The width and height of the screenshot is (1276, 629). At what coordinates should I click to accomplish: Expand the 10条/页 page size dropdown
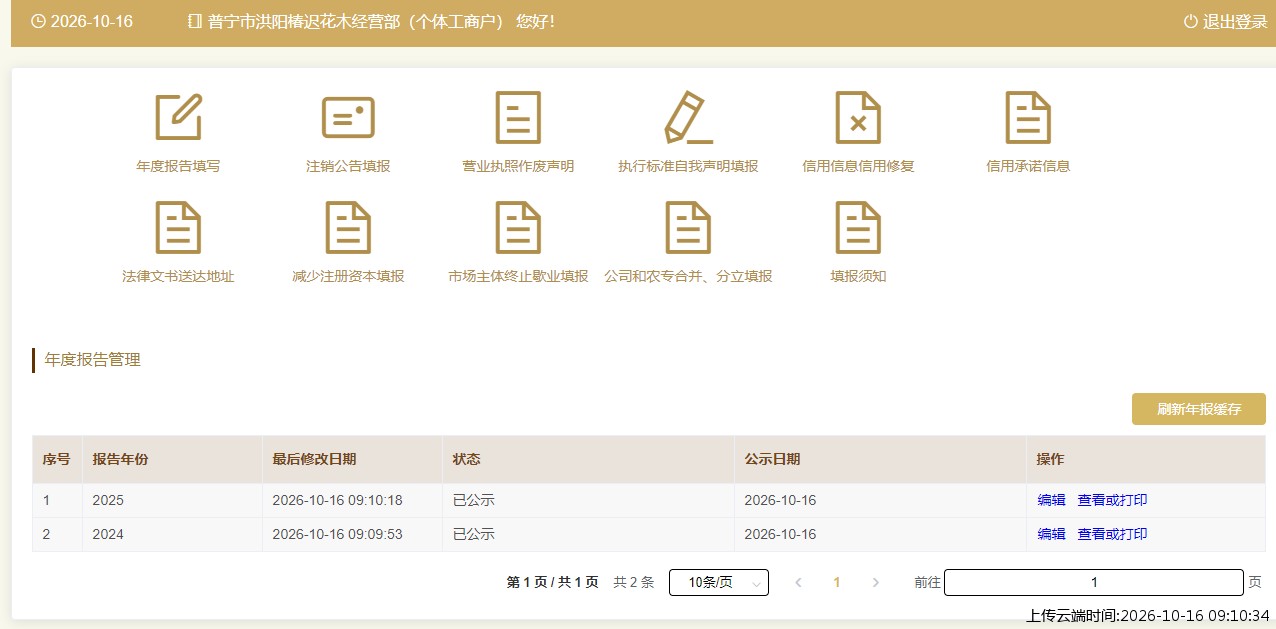click(x=718, y=582)
